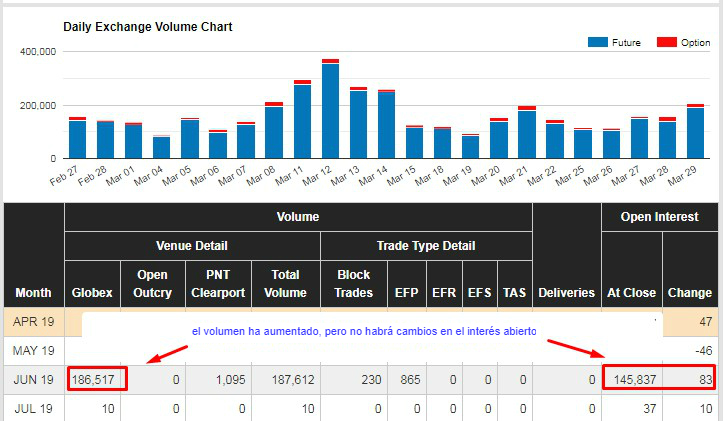728x421 pixels.
Task: Click the Deliveries column header
Action: click(x=566, y=292)
